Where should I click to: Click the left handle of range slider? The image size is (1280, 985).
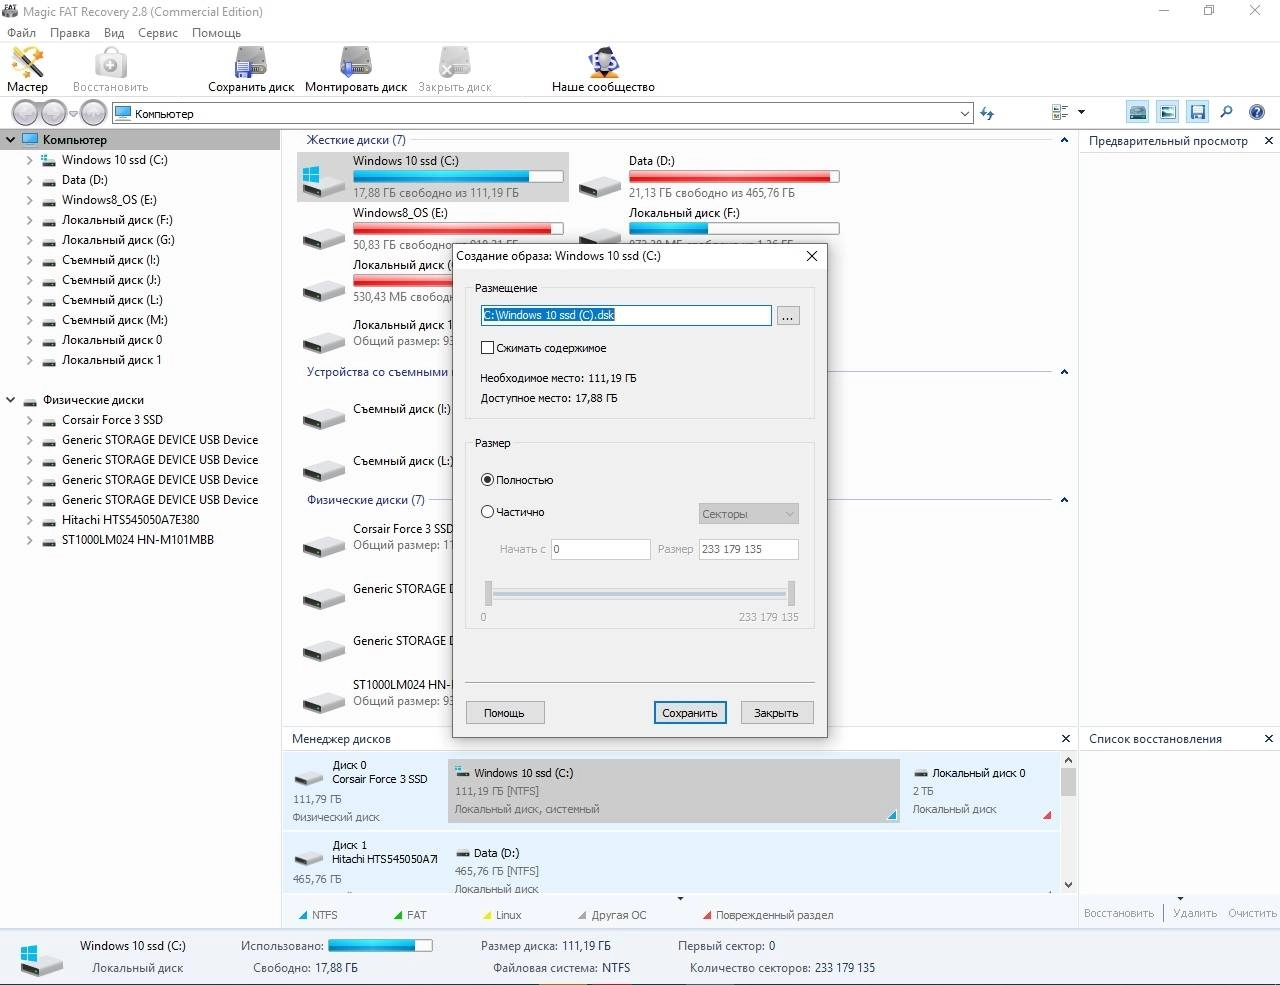coord(488,593)
